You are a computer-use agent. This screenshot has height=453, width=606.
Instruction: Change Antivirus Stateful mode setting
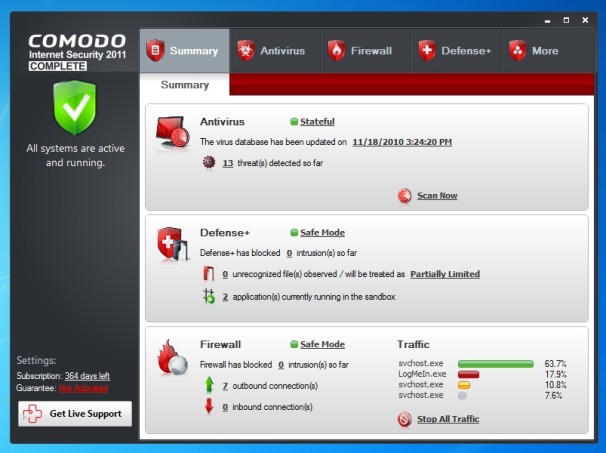click(x=317, y=122)
